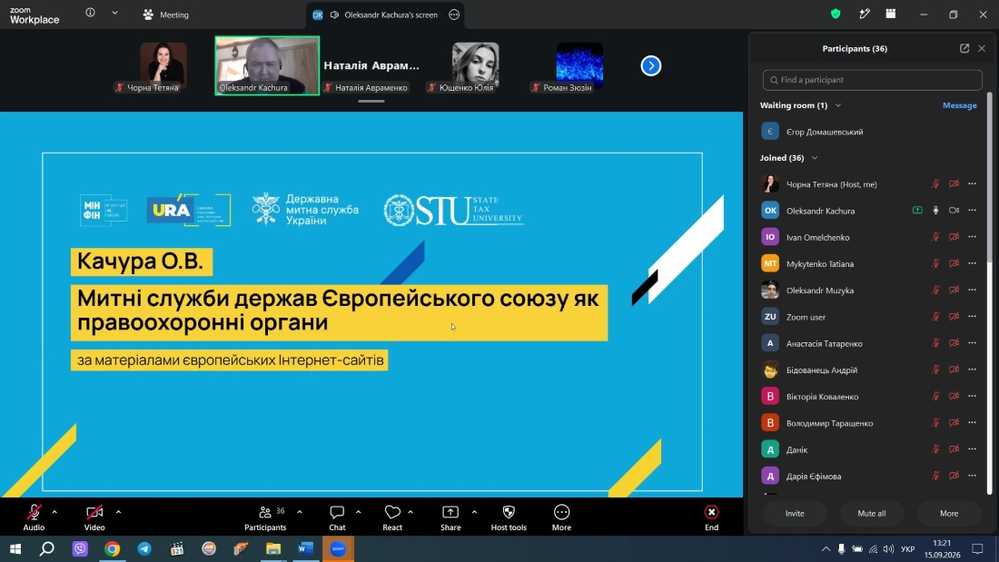Image resolution: width=999 pixels, height=562 pixels.
Task: Open Microsoft Word from the taskbar
Action: (305, 549)
